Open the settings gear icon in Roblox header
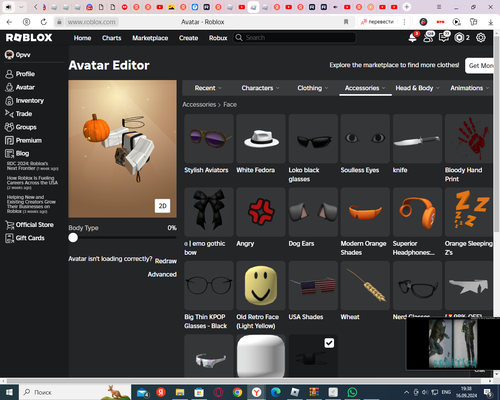 481,38
